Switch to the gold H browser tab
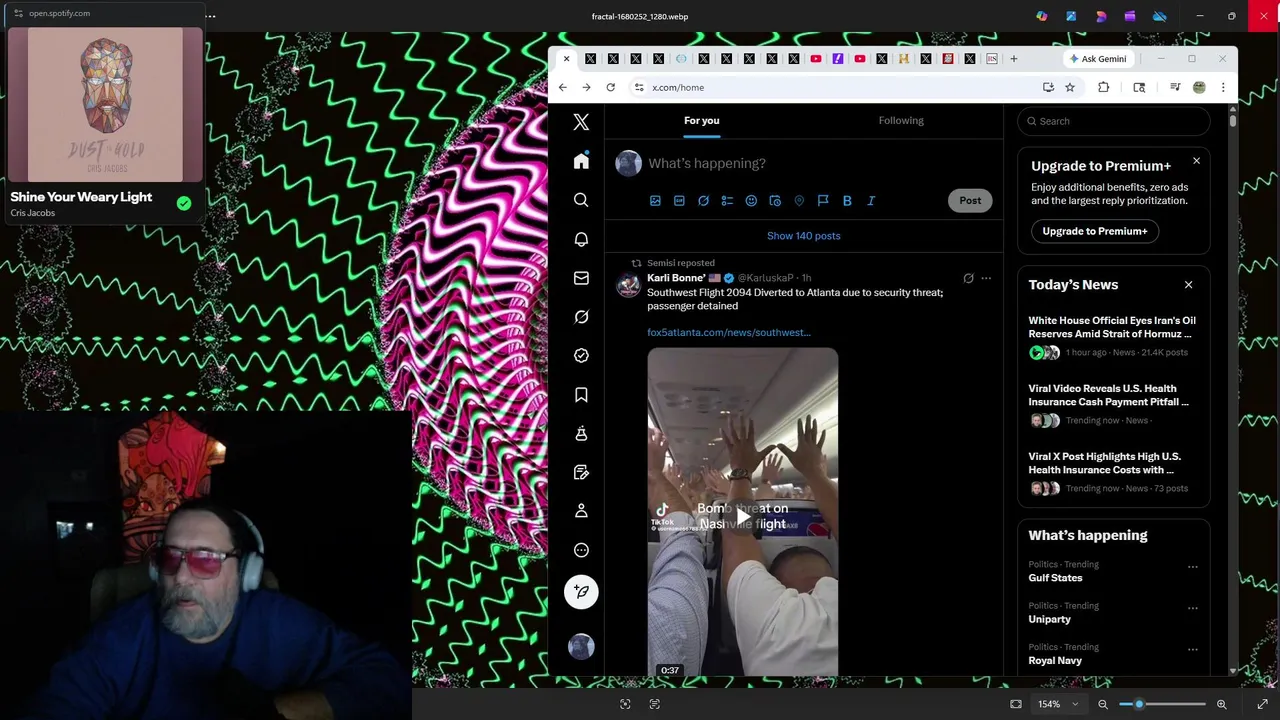 point(903,59)
